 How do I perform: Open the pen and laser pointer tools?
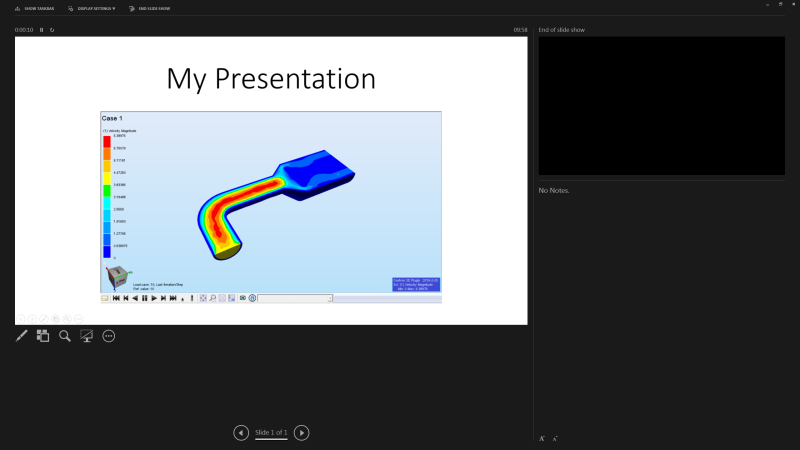[x=21, y=336]
